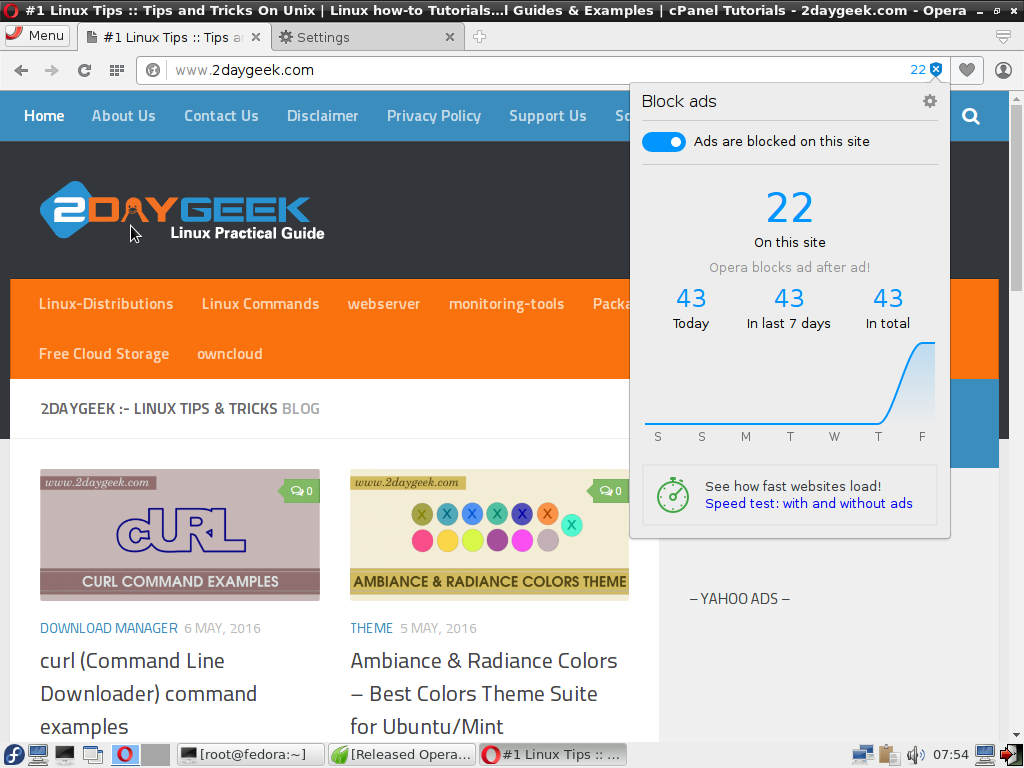Viewport: 1024px width, 768px height.
Task: Open the user profile icon
Action: click(1003, 70)
